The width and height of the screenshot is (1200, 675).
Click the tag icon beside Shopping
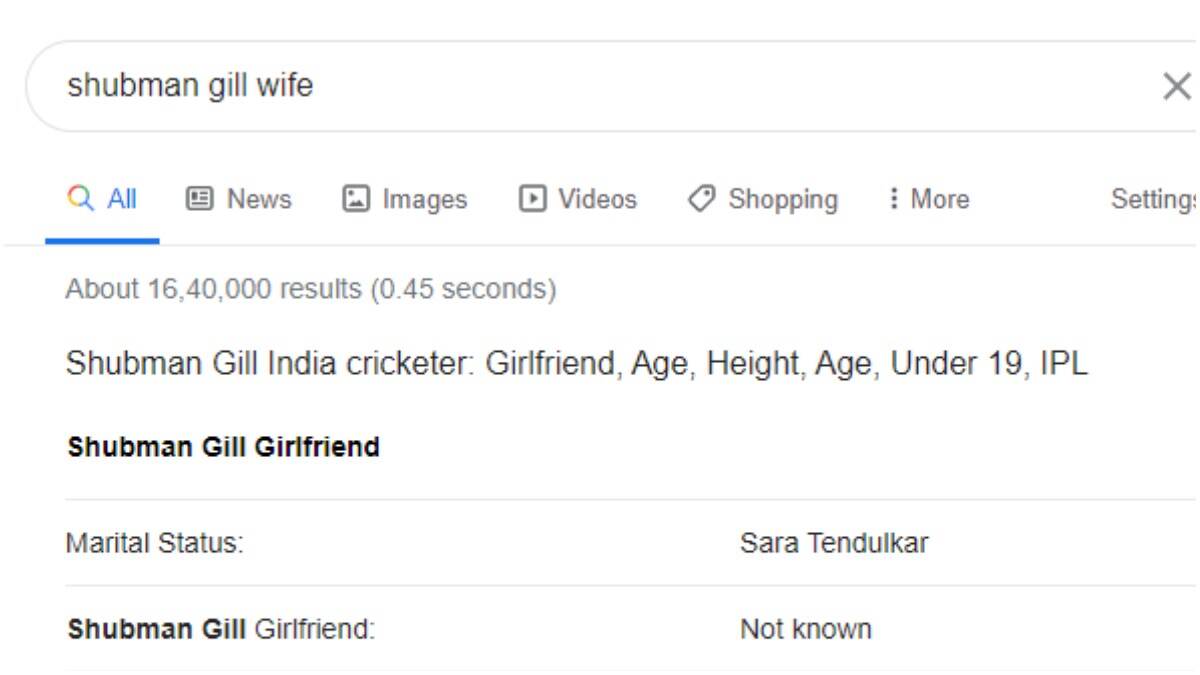point(701,199)
